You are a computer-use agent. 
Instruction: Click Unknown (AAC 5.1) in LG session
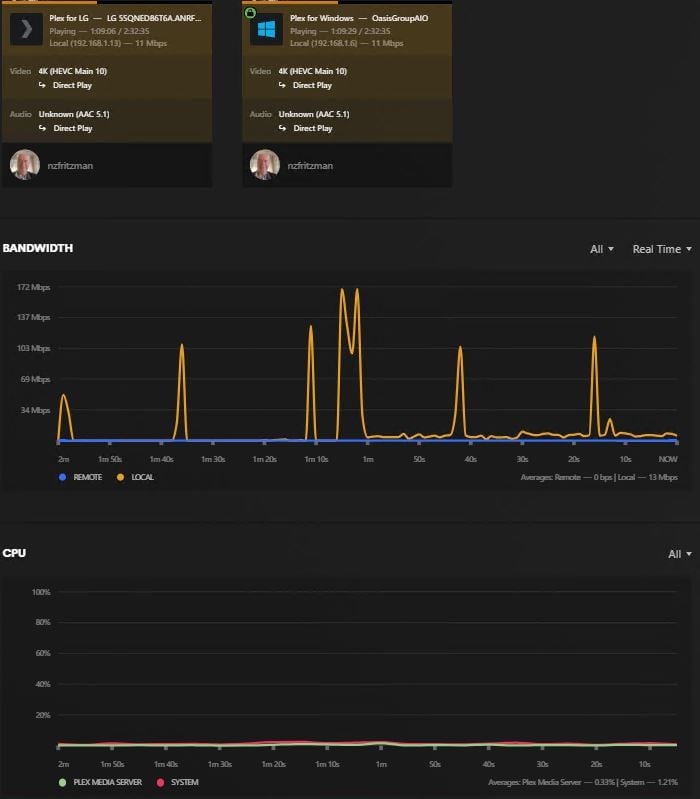(74, 114)
